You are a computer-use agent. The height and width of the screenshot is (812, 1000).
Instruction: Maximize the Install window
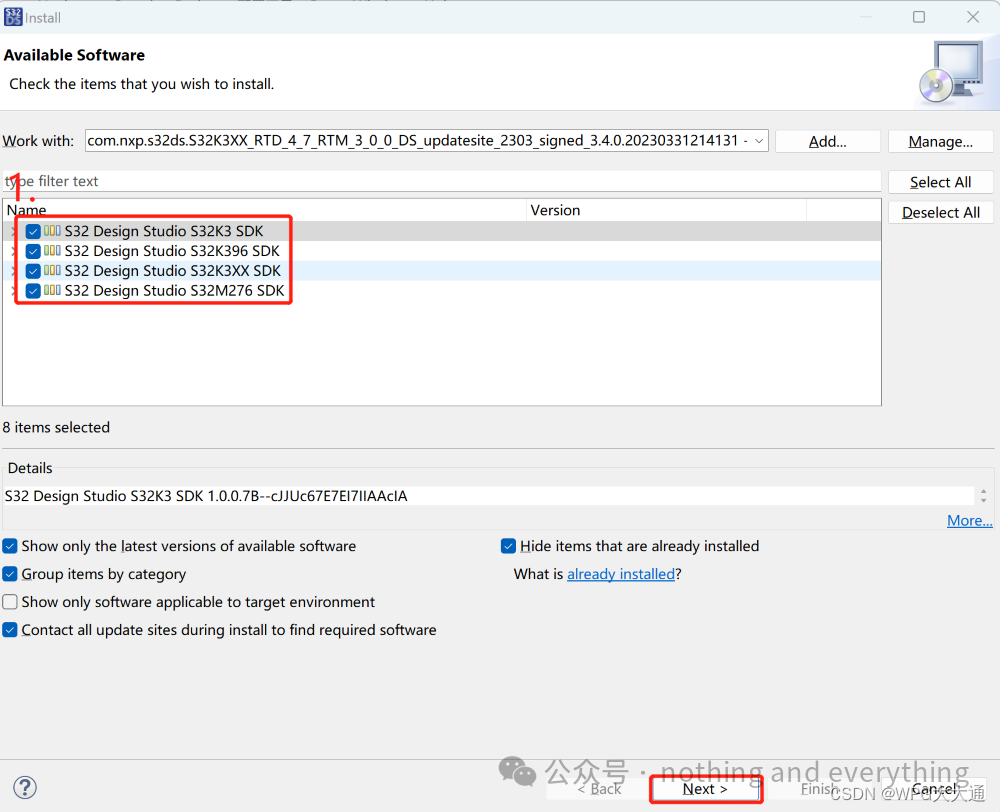919,17
